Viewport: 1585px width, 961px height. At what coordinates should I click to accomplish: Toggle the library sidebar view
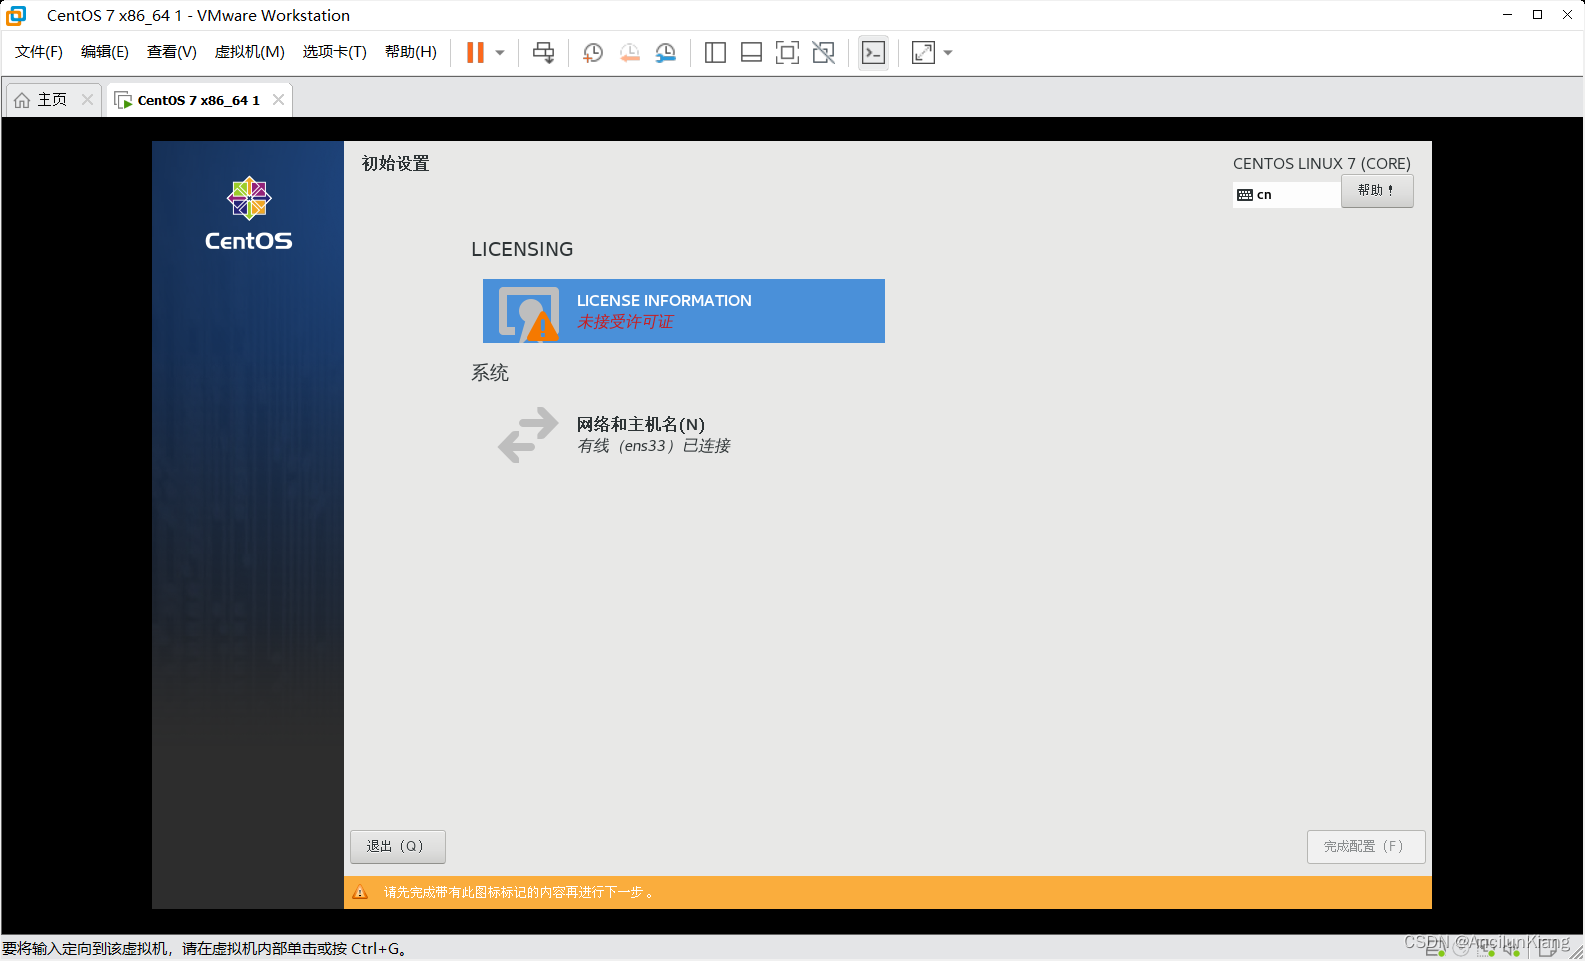coord(715,53)
